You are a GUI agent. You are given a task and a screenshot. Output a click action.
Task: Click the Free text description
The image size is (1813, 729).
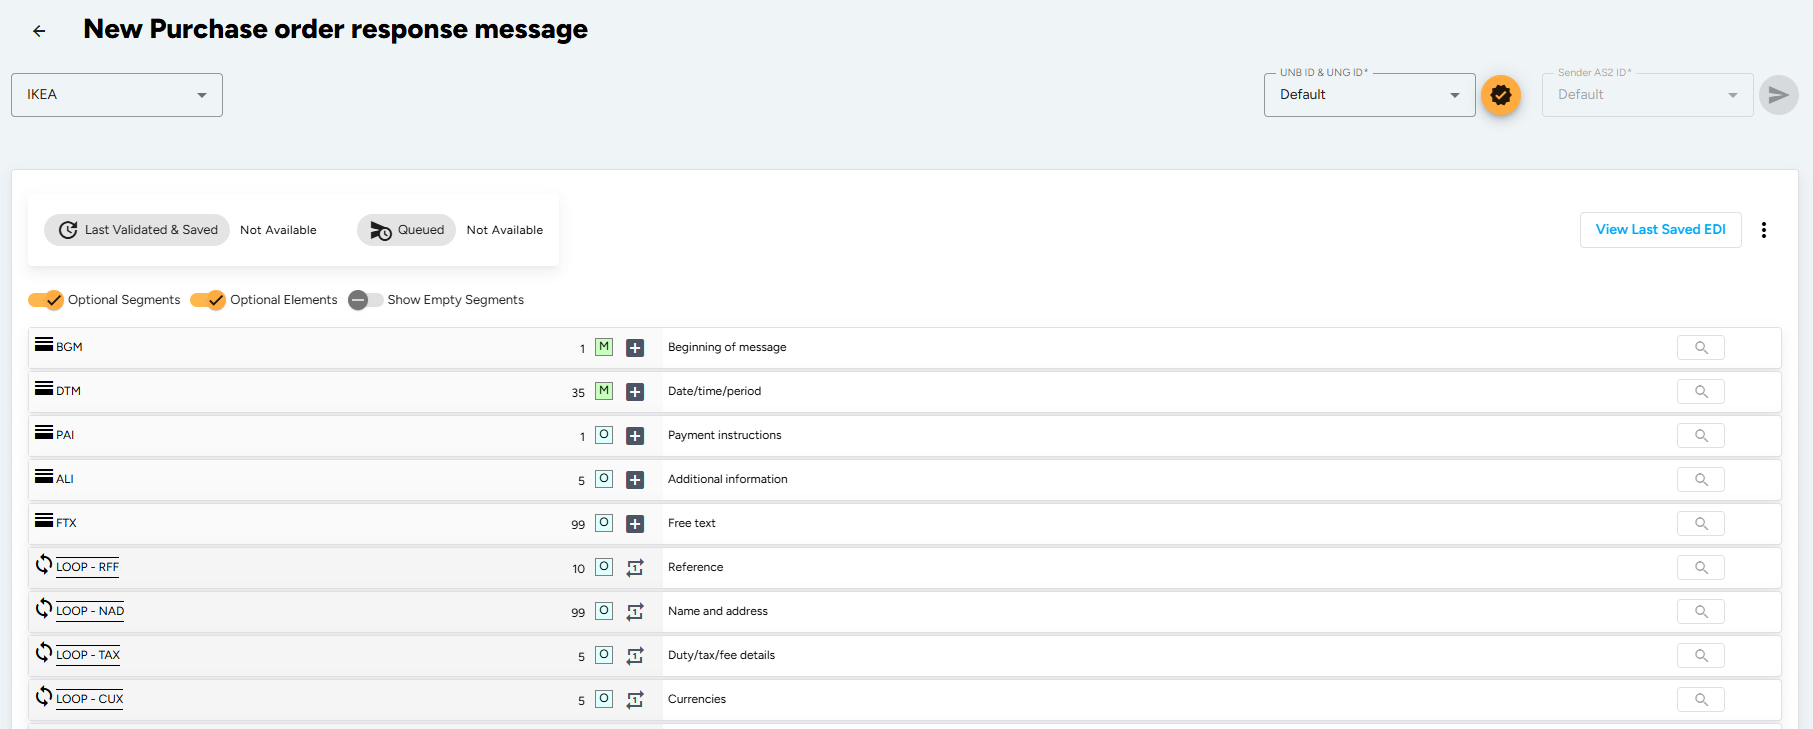click(x=692, y=523)
